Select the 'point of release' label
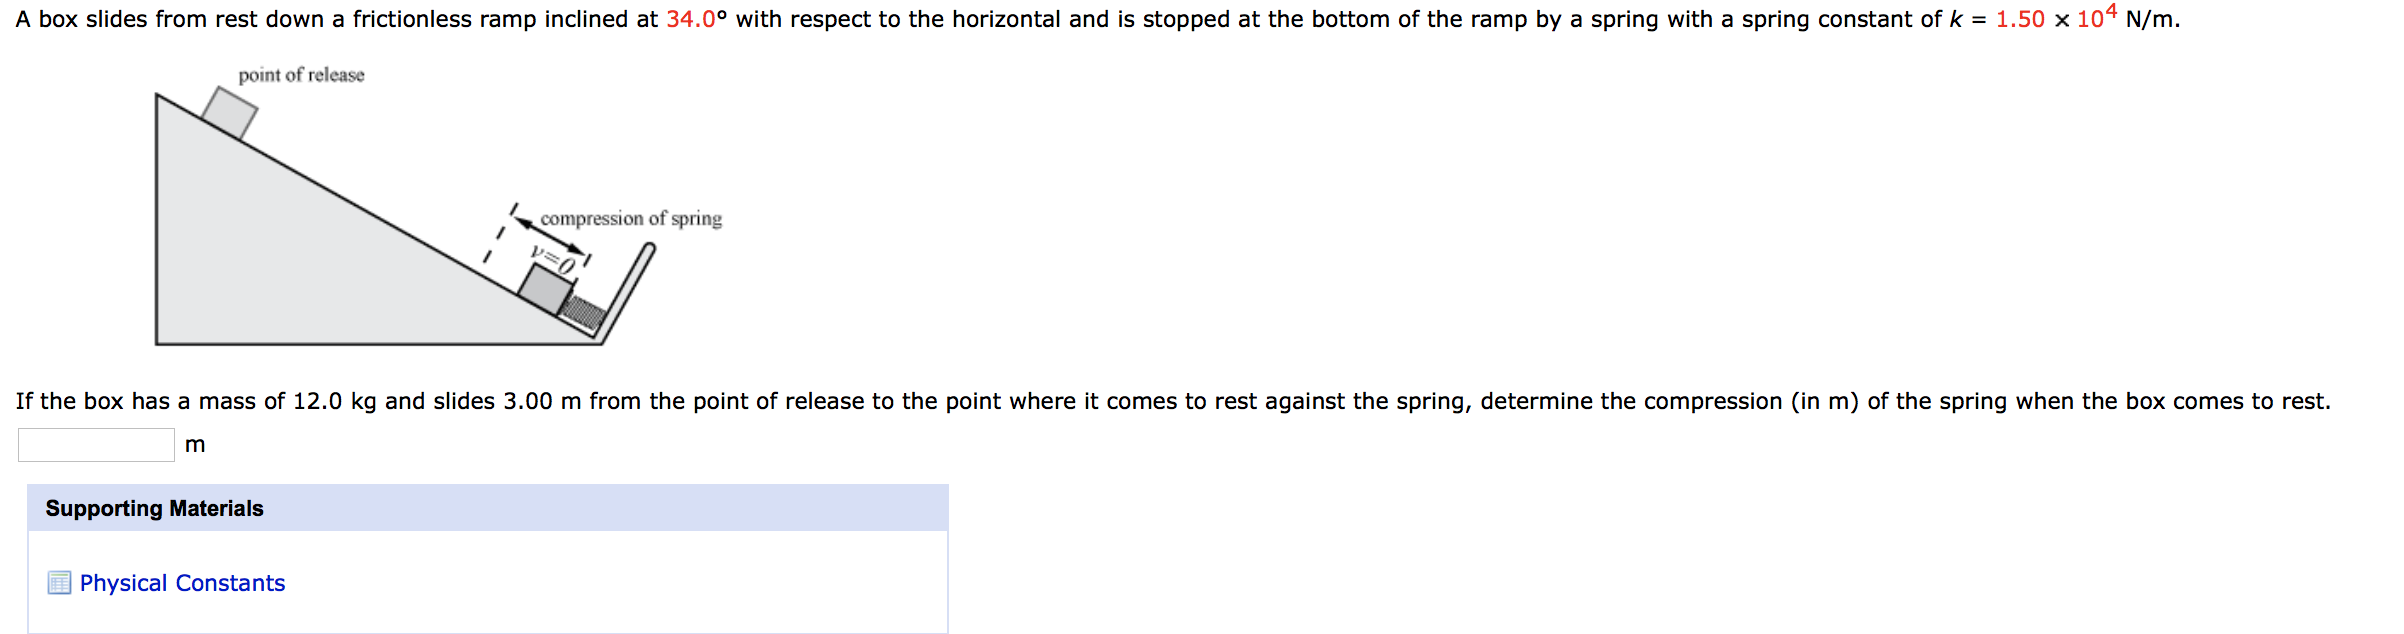Image resolution: width=2404 pixels, height=634 pixels. tap(301, 74)
